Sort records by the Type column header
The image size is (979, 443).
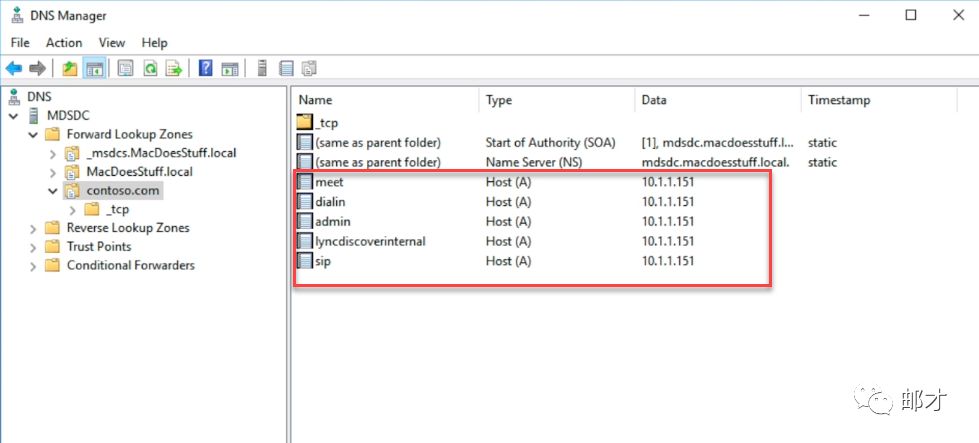[x=499, y=100]
